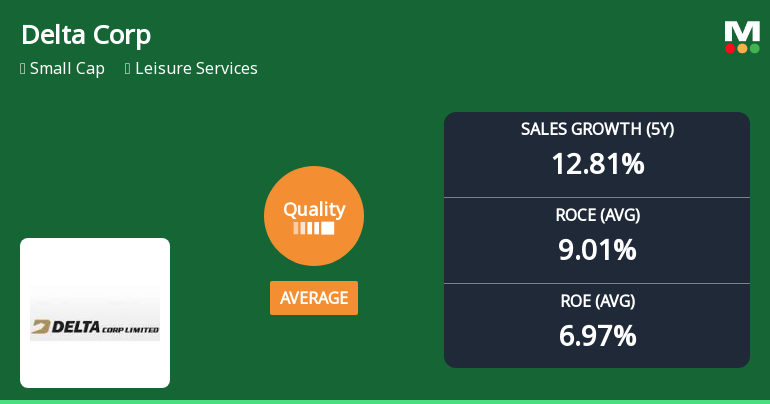Click the ROCE (AVG) label
The width and height of the screenshot is (770, 404).
[x=597, y=215]
